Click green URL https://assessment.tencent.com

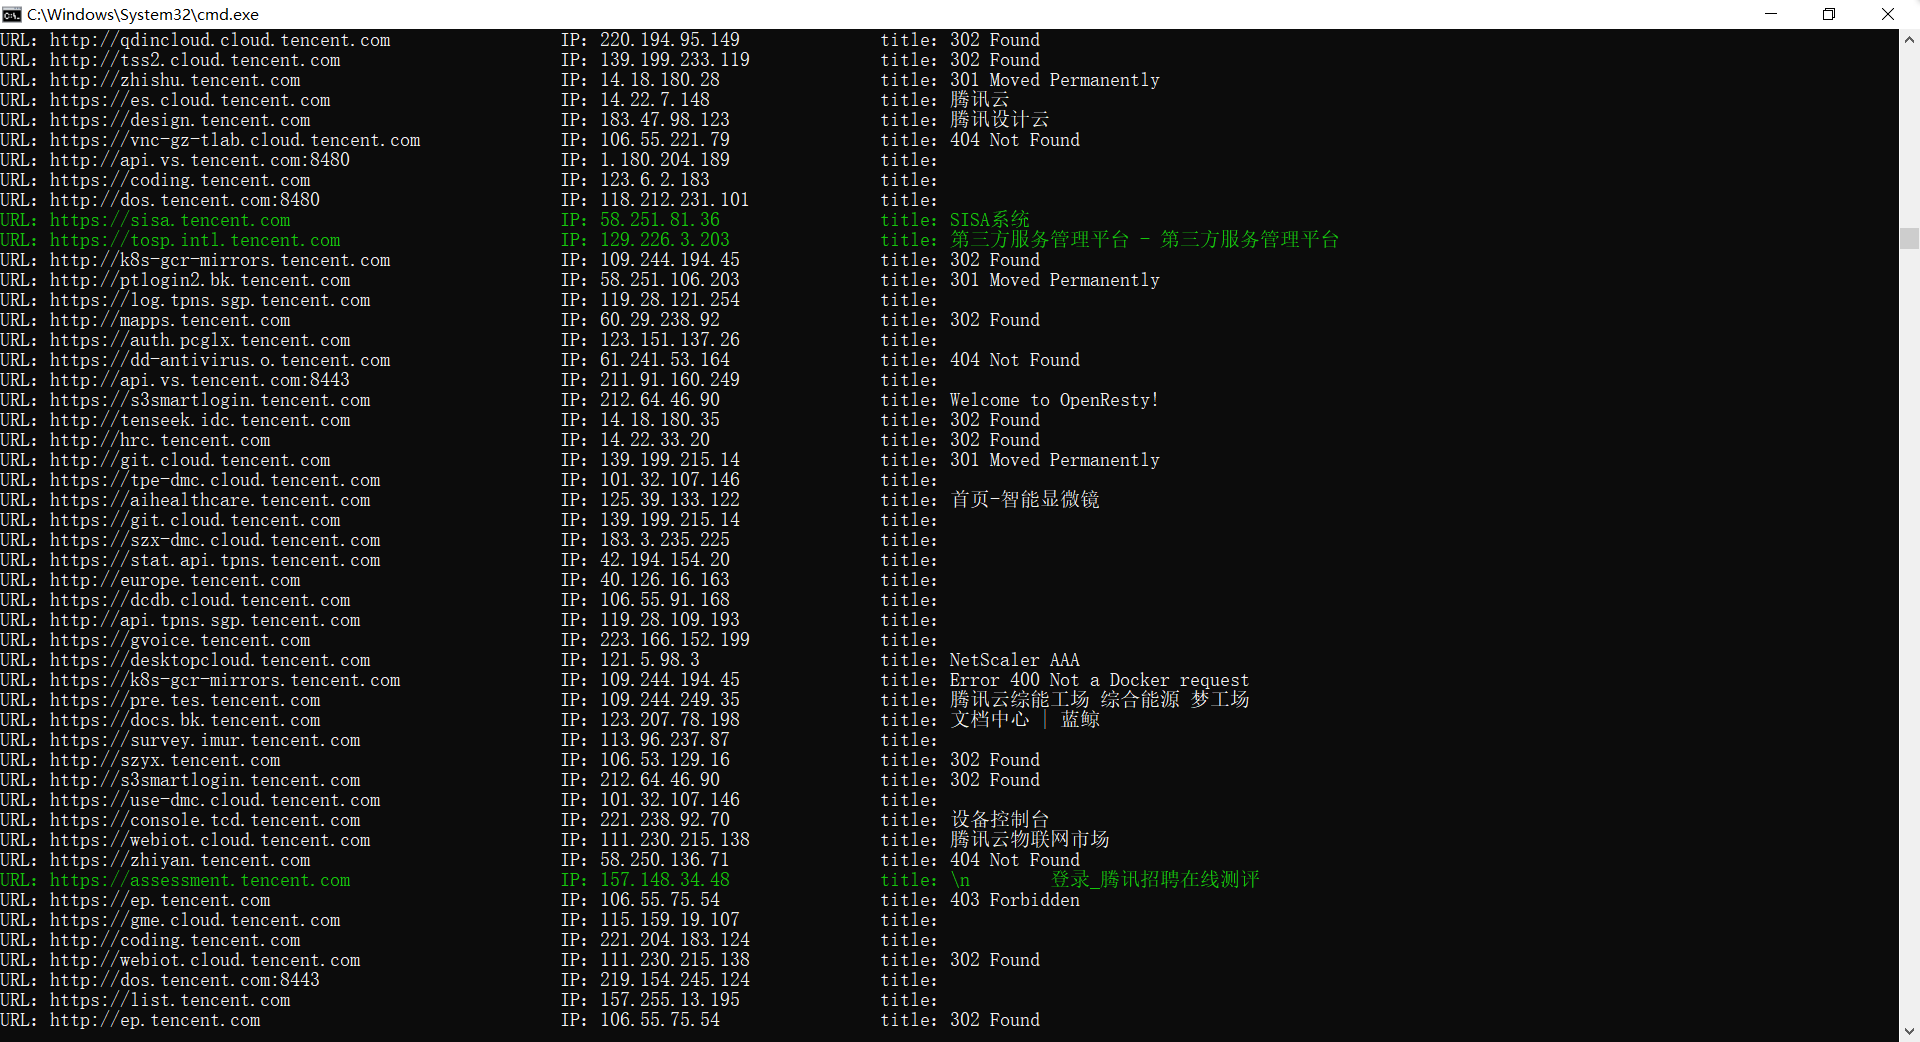tap(200, 880)
